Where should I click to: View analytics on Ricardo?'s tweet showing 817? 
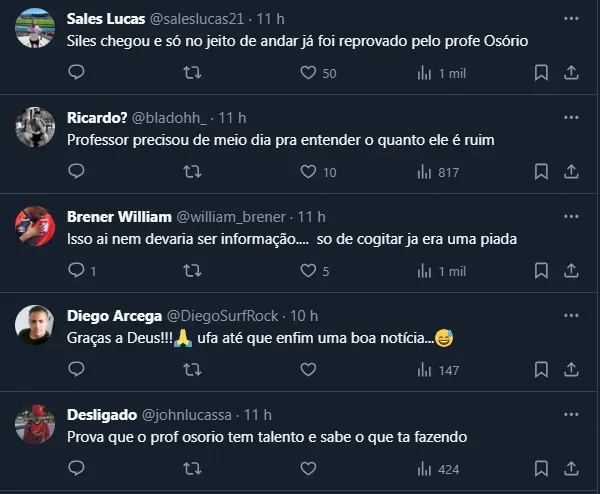[437, 172]
